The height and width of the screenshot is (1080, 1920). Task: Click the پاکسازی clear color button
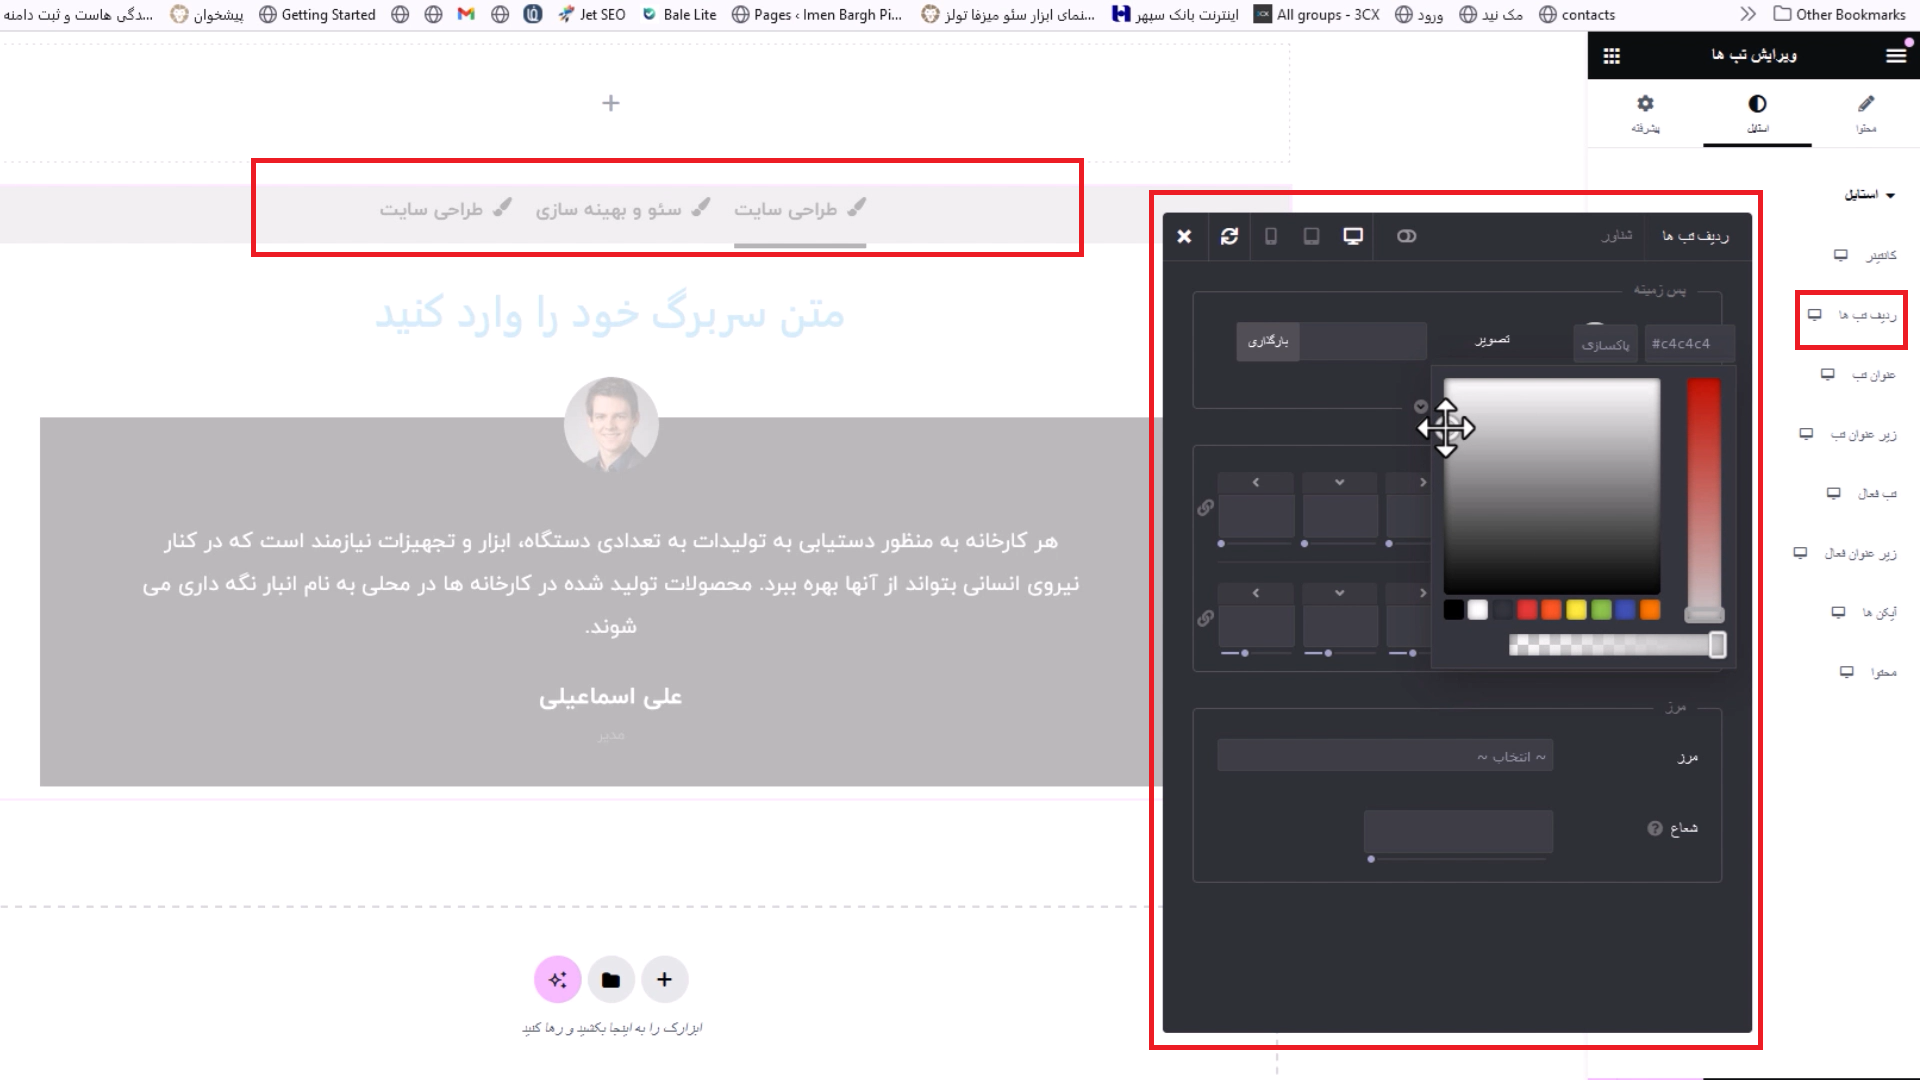point(1605,344)
